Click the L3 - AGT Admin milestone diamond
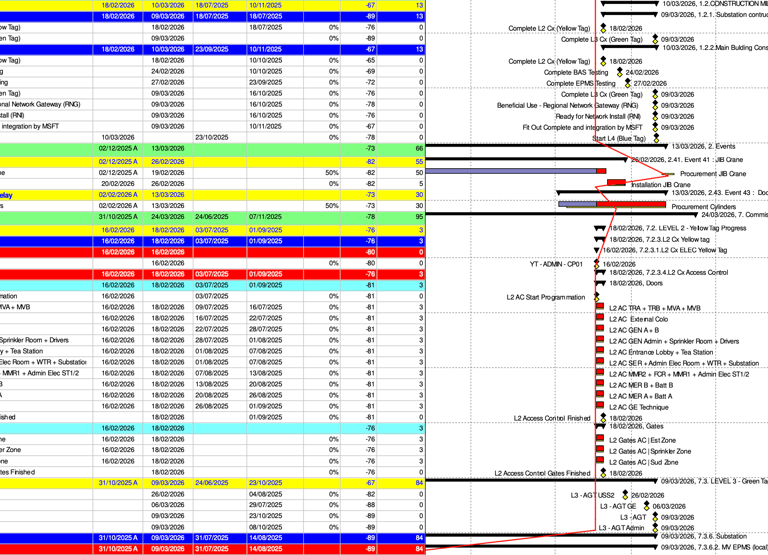Image resolution: width=768 pixels, height=555 pixels. (x=655, y=528)
